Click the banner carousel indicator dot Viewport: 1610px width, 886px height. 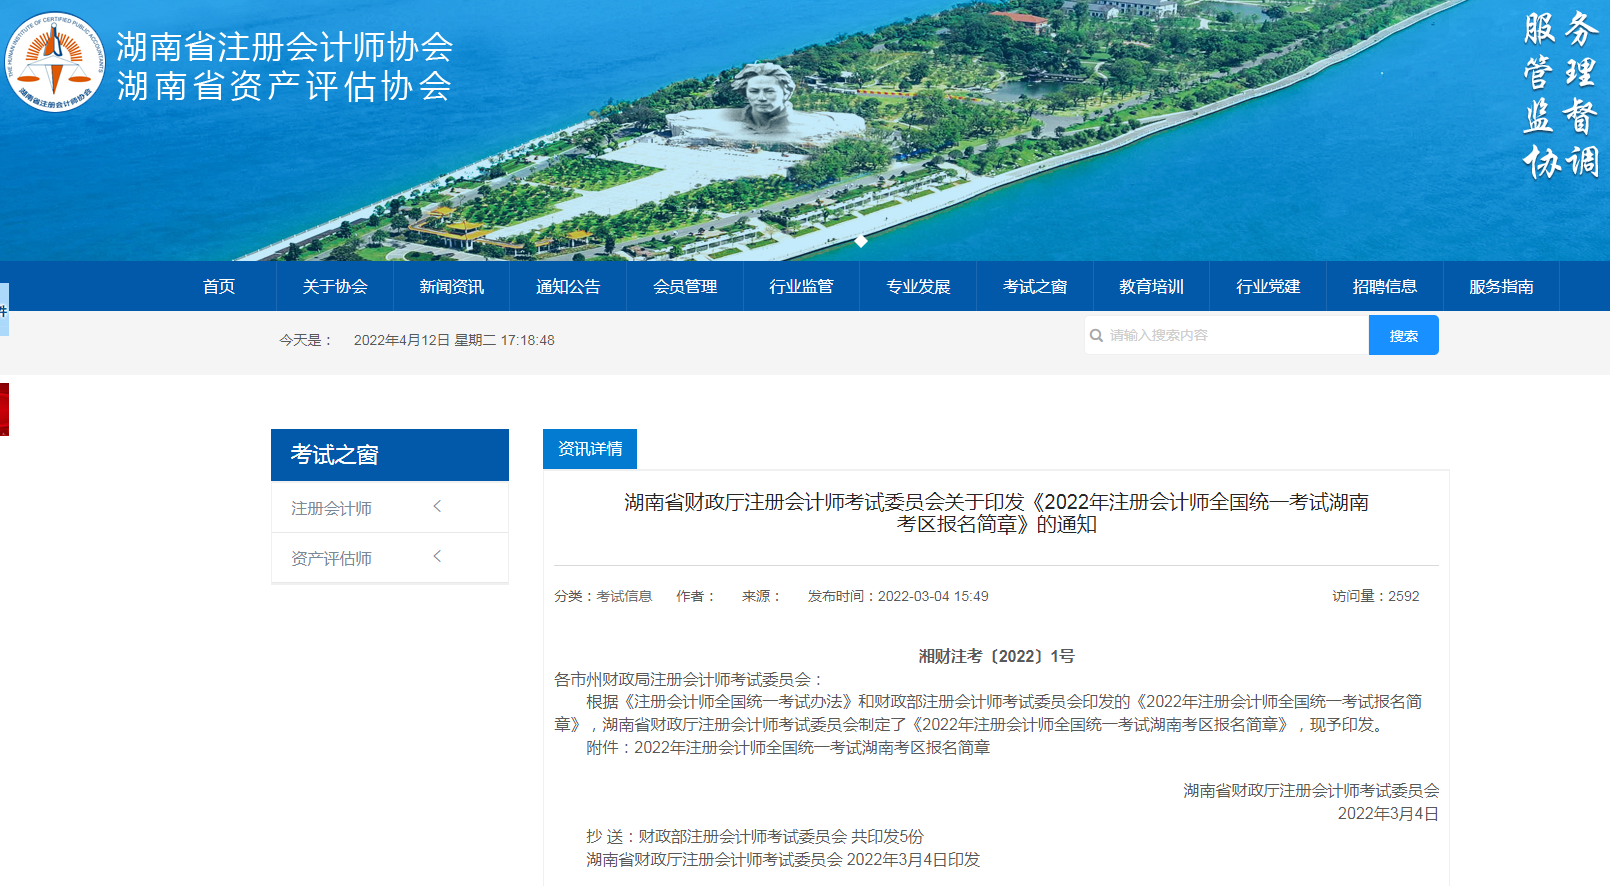click(861, 241)
